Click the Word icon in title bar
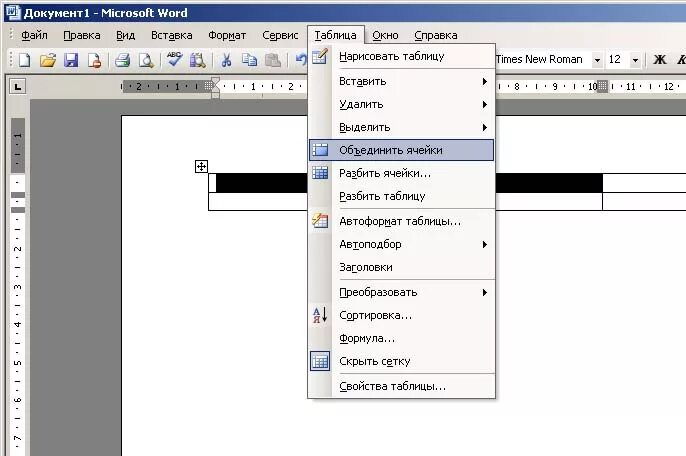 tap(12, 12)
